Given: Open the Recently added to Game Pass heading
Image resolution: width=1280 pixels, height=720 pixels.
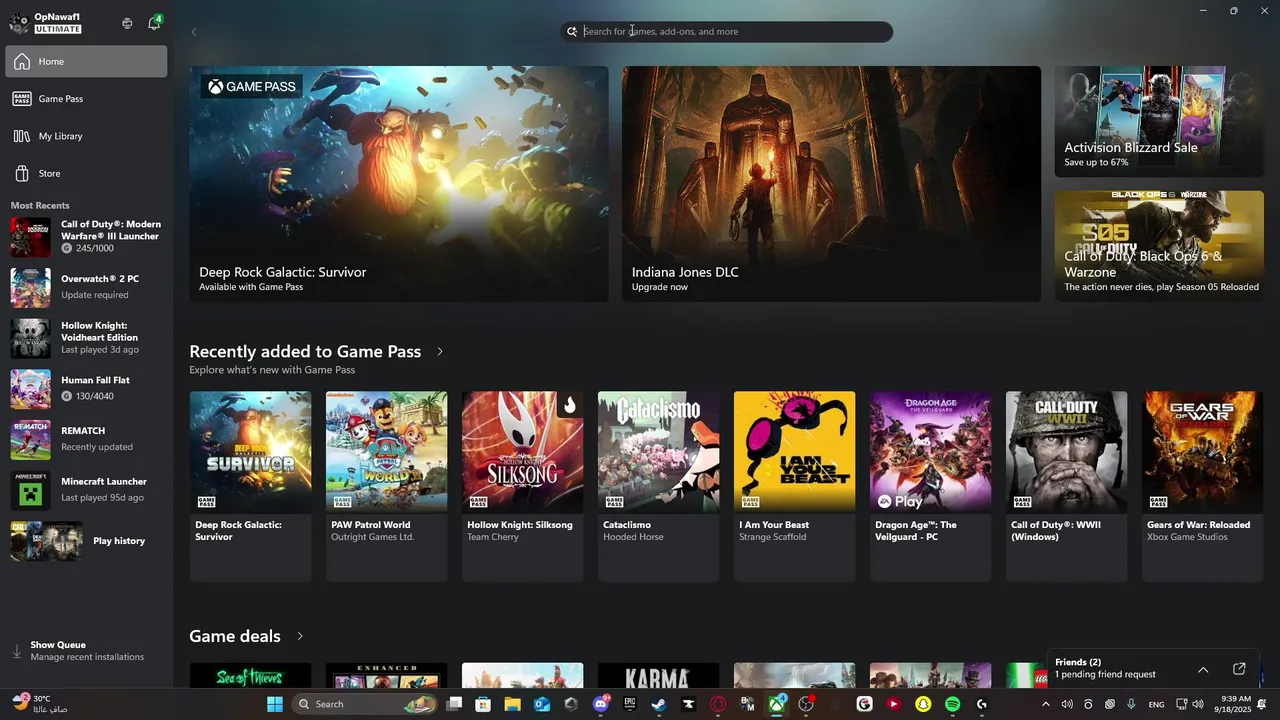Looking at the screenshot, I should point(305,352).
